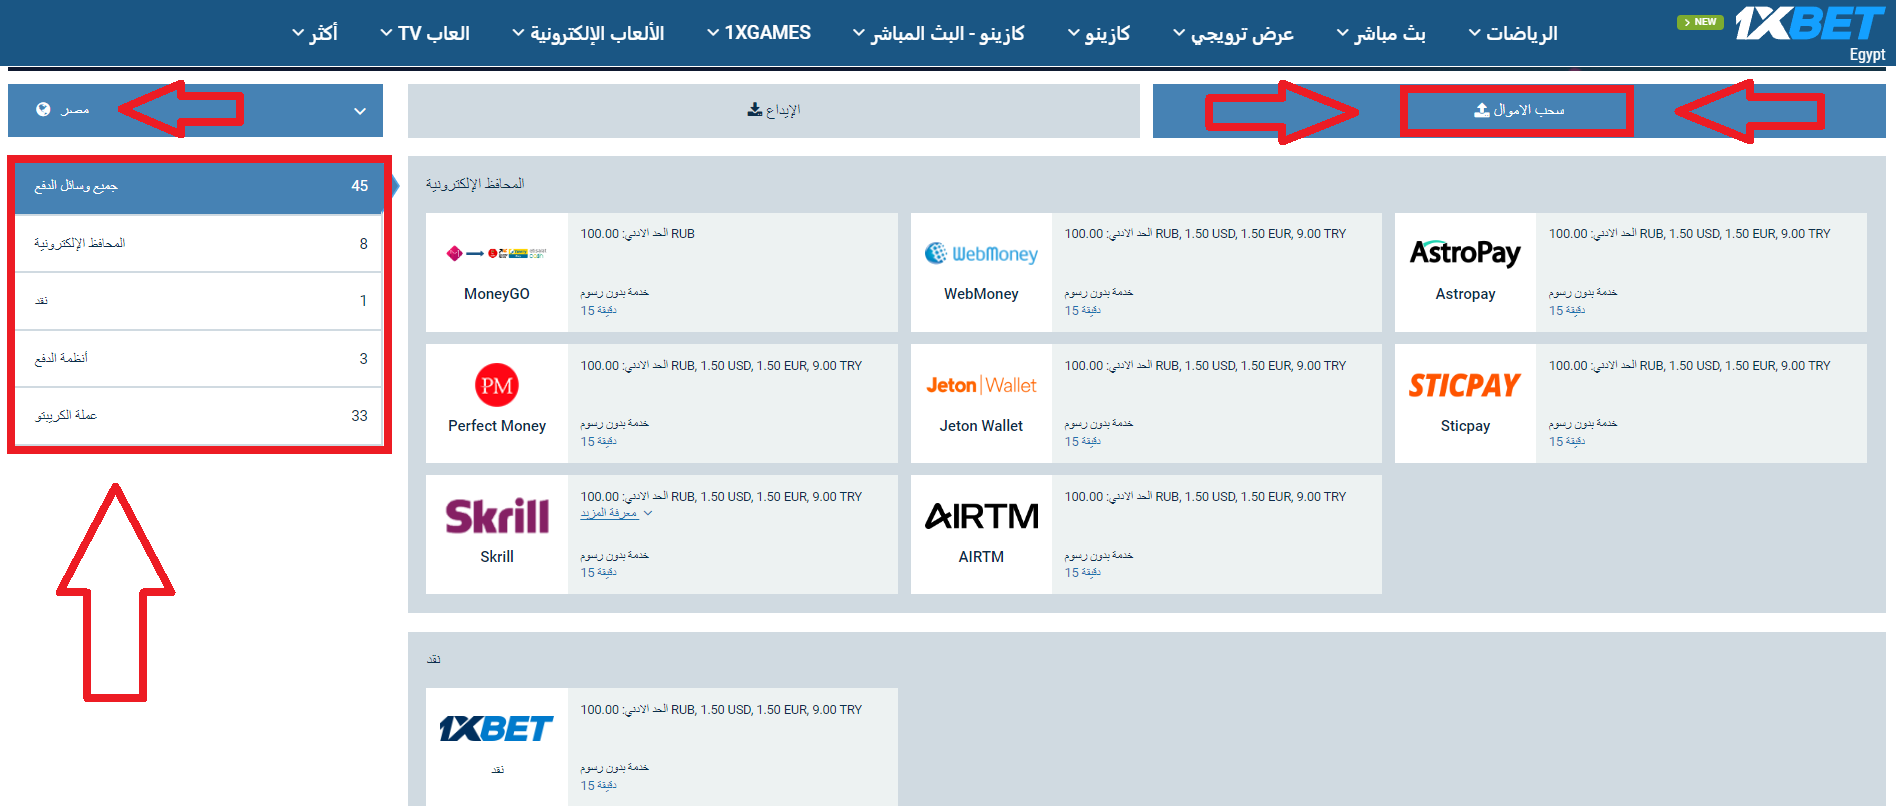1896x806 pixels.
Task: Select the 1XBET cash payment logo
Action: [x=497, y=729]
